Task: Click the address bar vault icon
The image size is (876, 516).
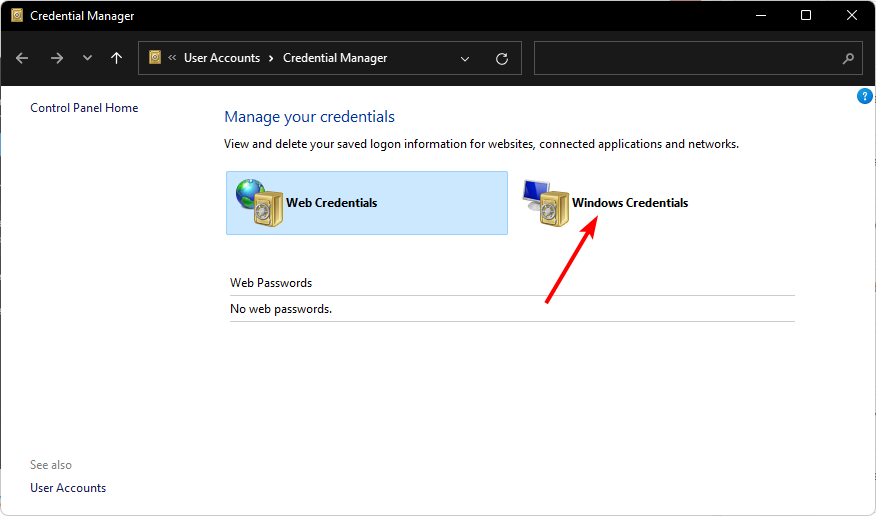Action: [x=155, y=58]
